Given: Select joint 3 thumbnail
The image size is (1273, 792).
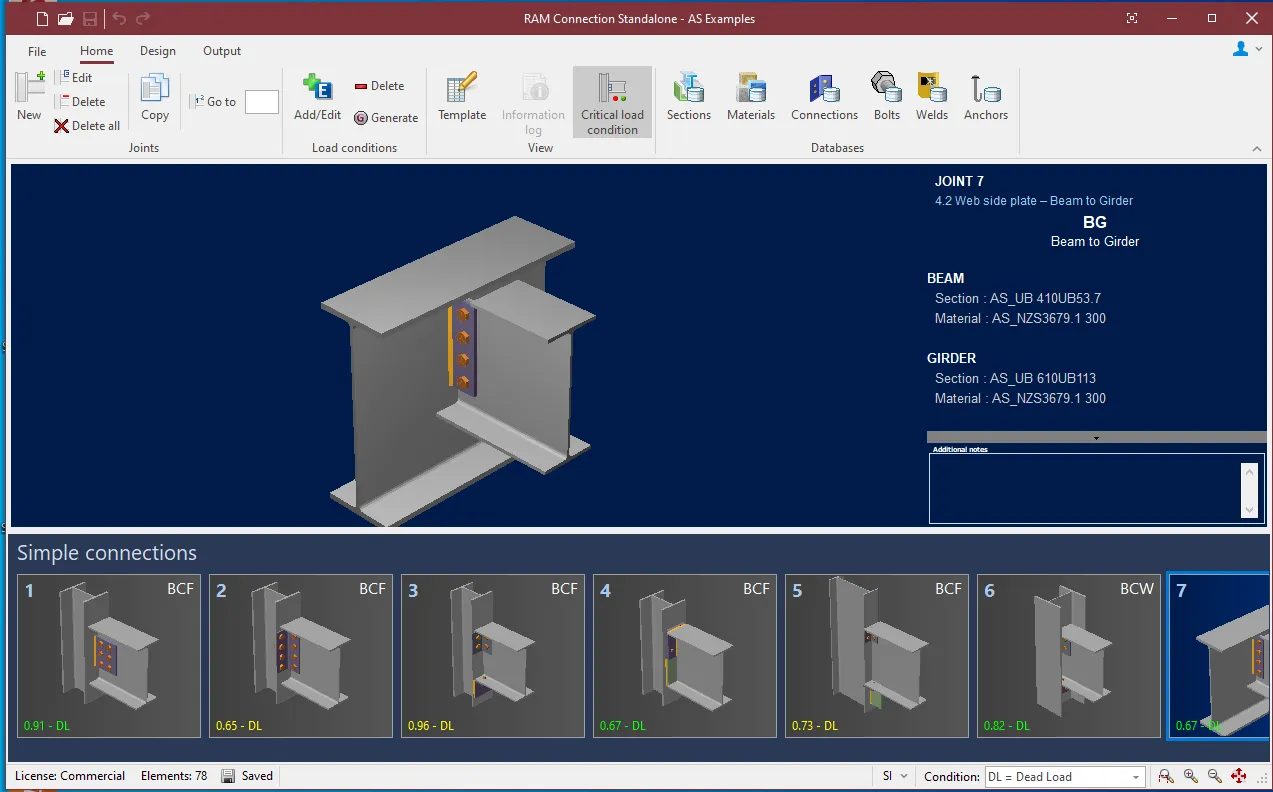Looking at the screenshot, I should 493,656.
